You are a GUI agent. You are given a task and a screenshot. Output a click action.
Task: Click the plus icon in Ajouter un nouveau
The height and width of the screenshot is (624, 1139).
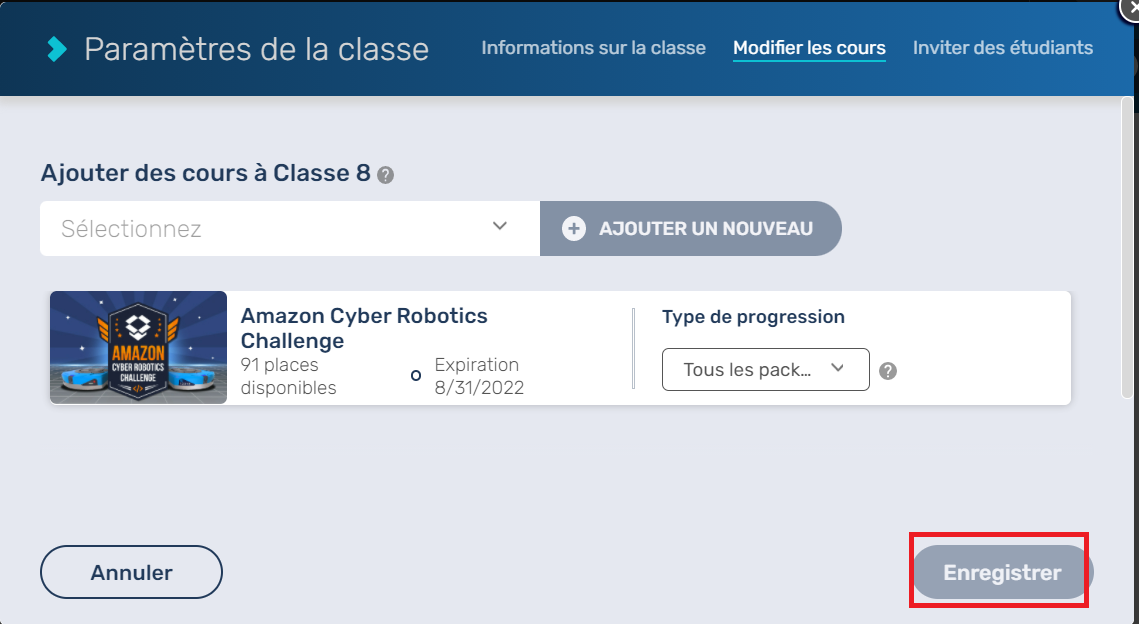[574, 229]
